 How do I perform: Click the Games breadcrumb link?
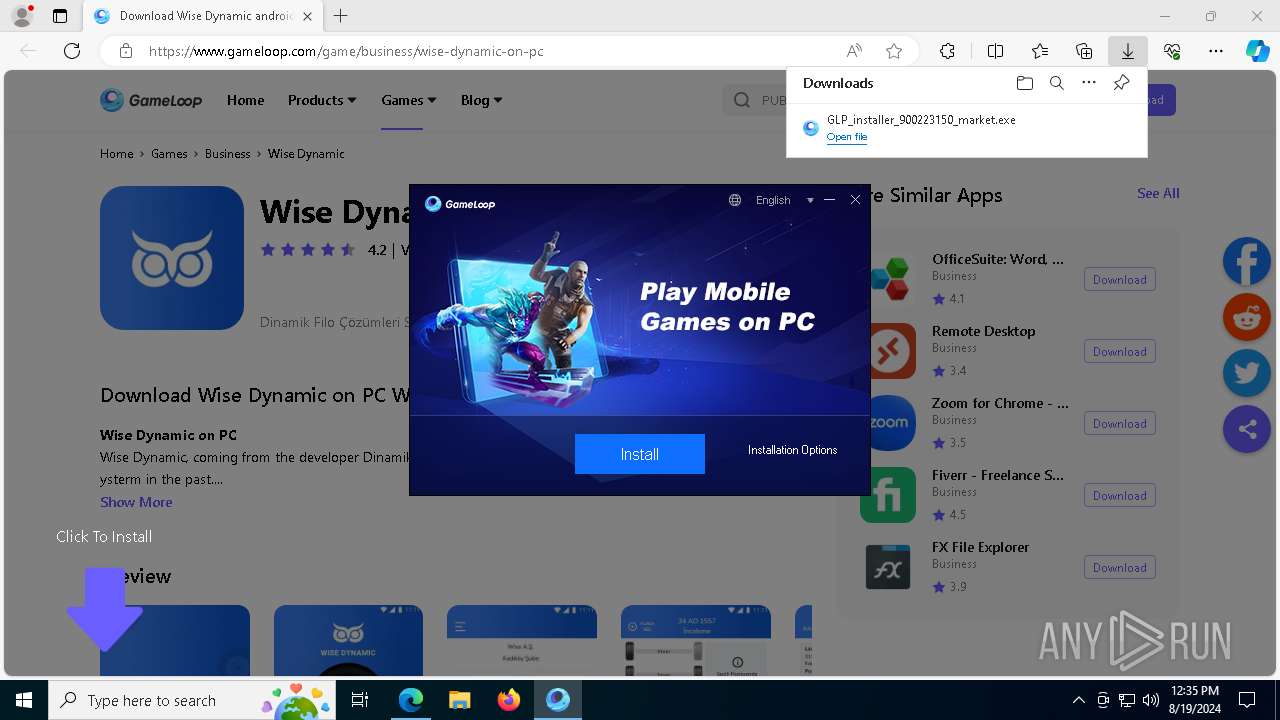pyautogui.click(x=169, y=154)
